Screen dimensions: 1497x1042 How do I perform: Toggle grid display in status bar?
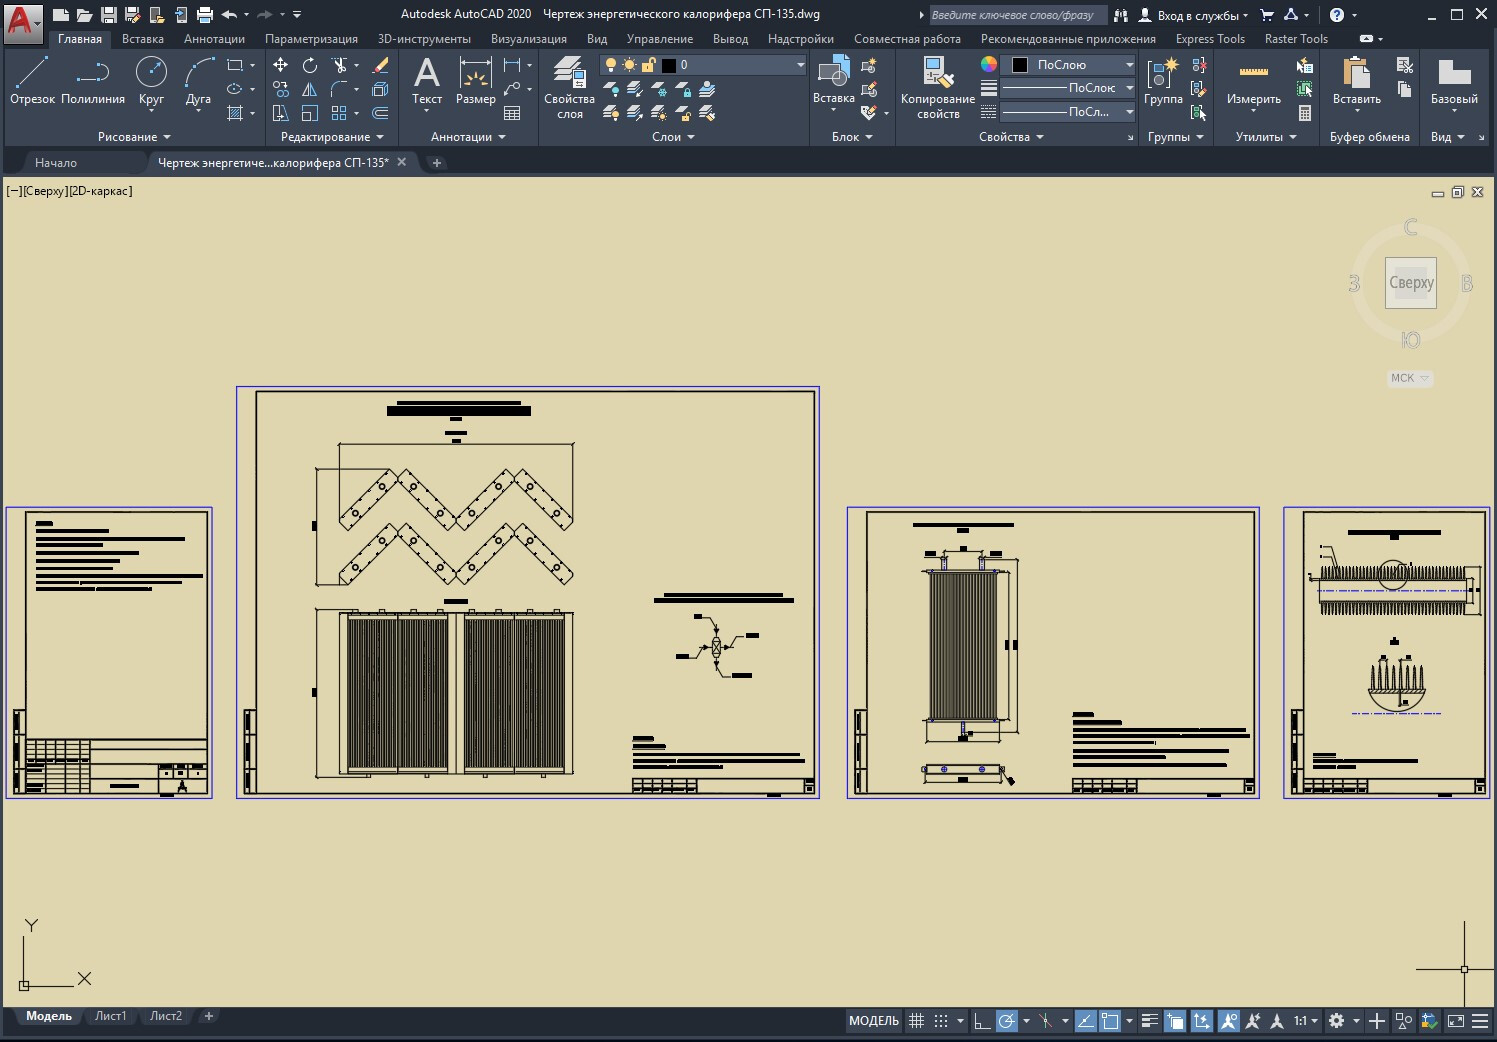coord(916,1021)
